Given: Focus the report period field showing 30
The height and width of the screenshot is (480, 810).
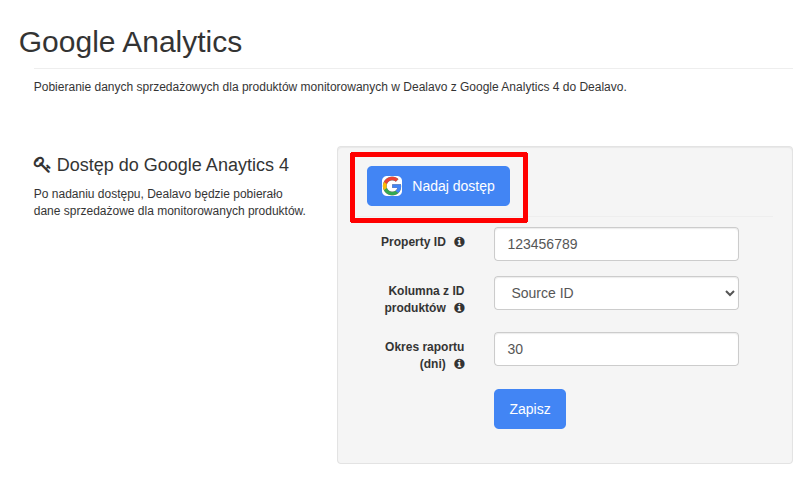Looking at the screenshot, I should [x=616, y=349].
